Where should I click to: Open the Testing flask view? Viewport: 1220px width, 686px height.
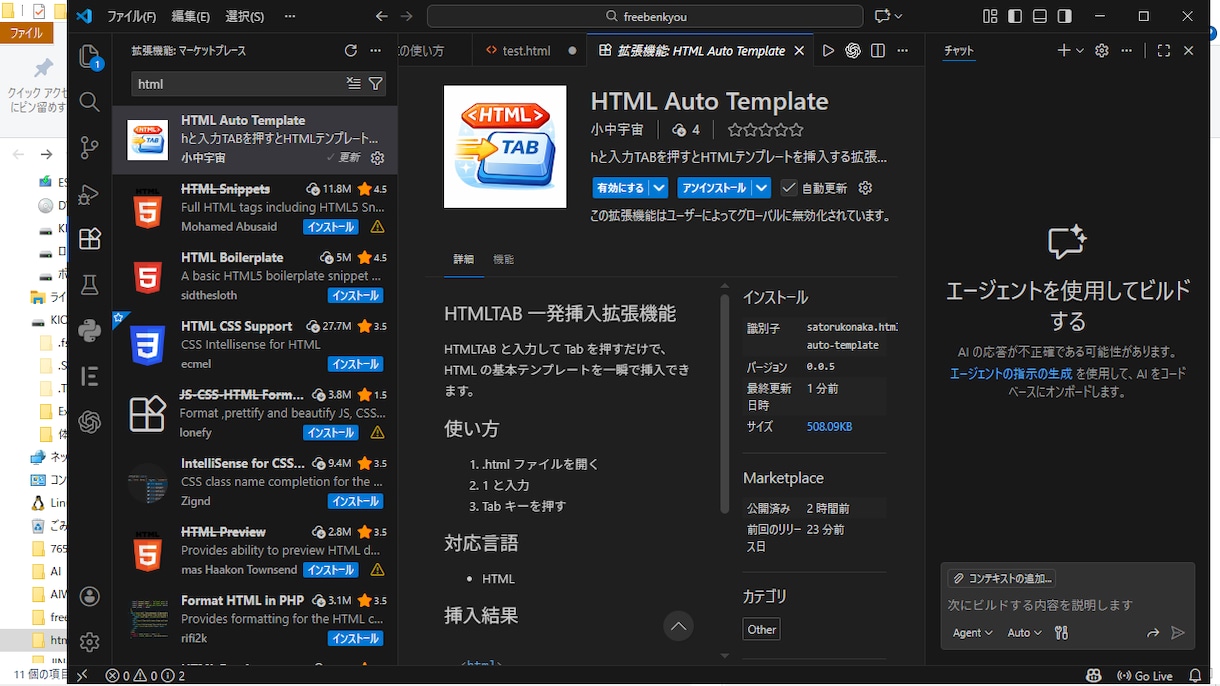click(89, 285)
